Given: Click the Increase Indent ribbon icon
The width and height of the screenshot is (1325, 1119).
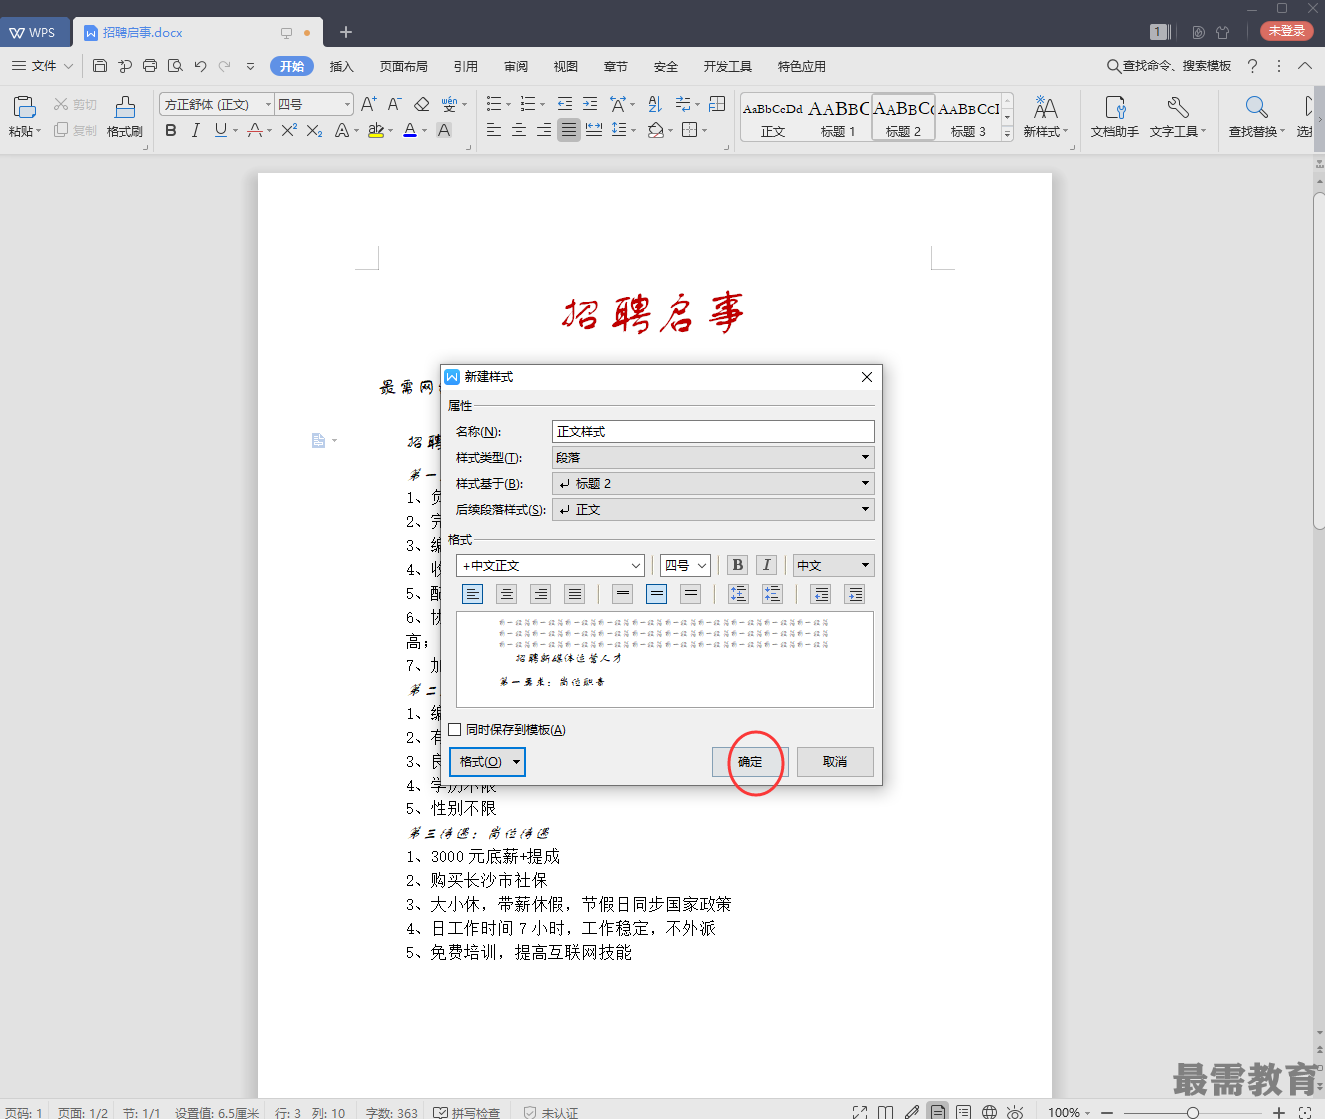Looking at the screenshot, I should click(590, 104).
